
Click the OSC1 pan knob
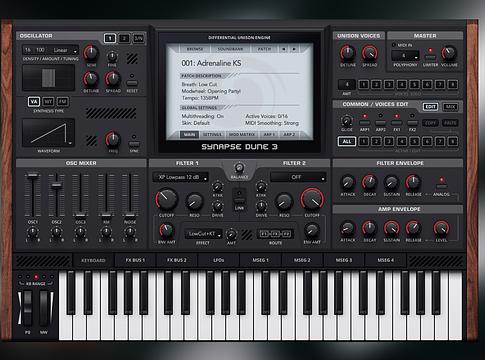(33, 232)
